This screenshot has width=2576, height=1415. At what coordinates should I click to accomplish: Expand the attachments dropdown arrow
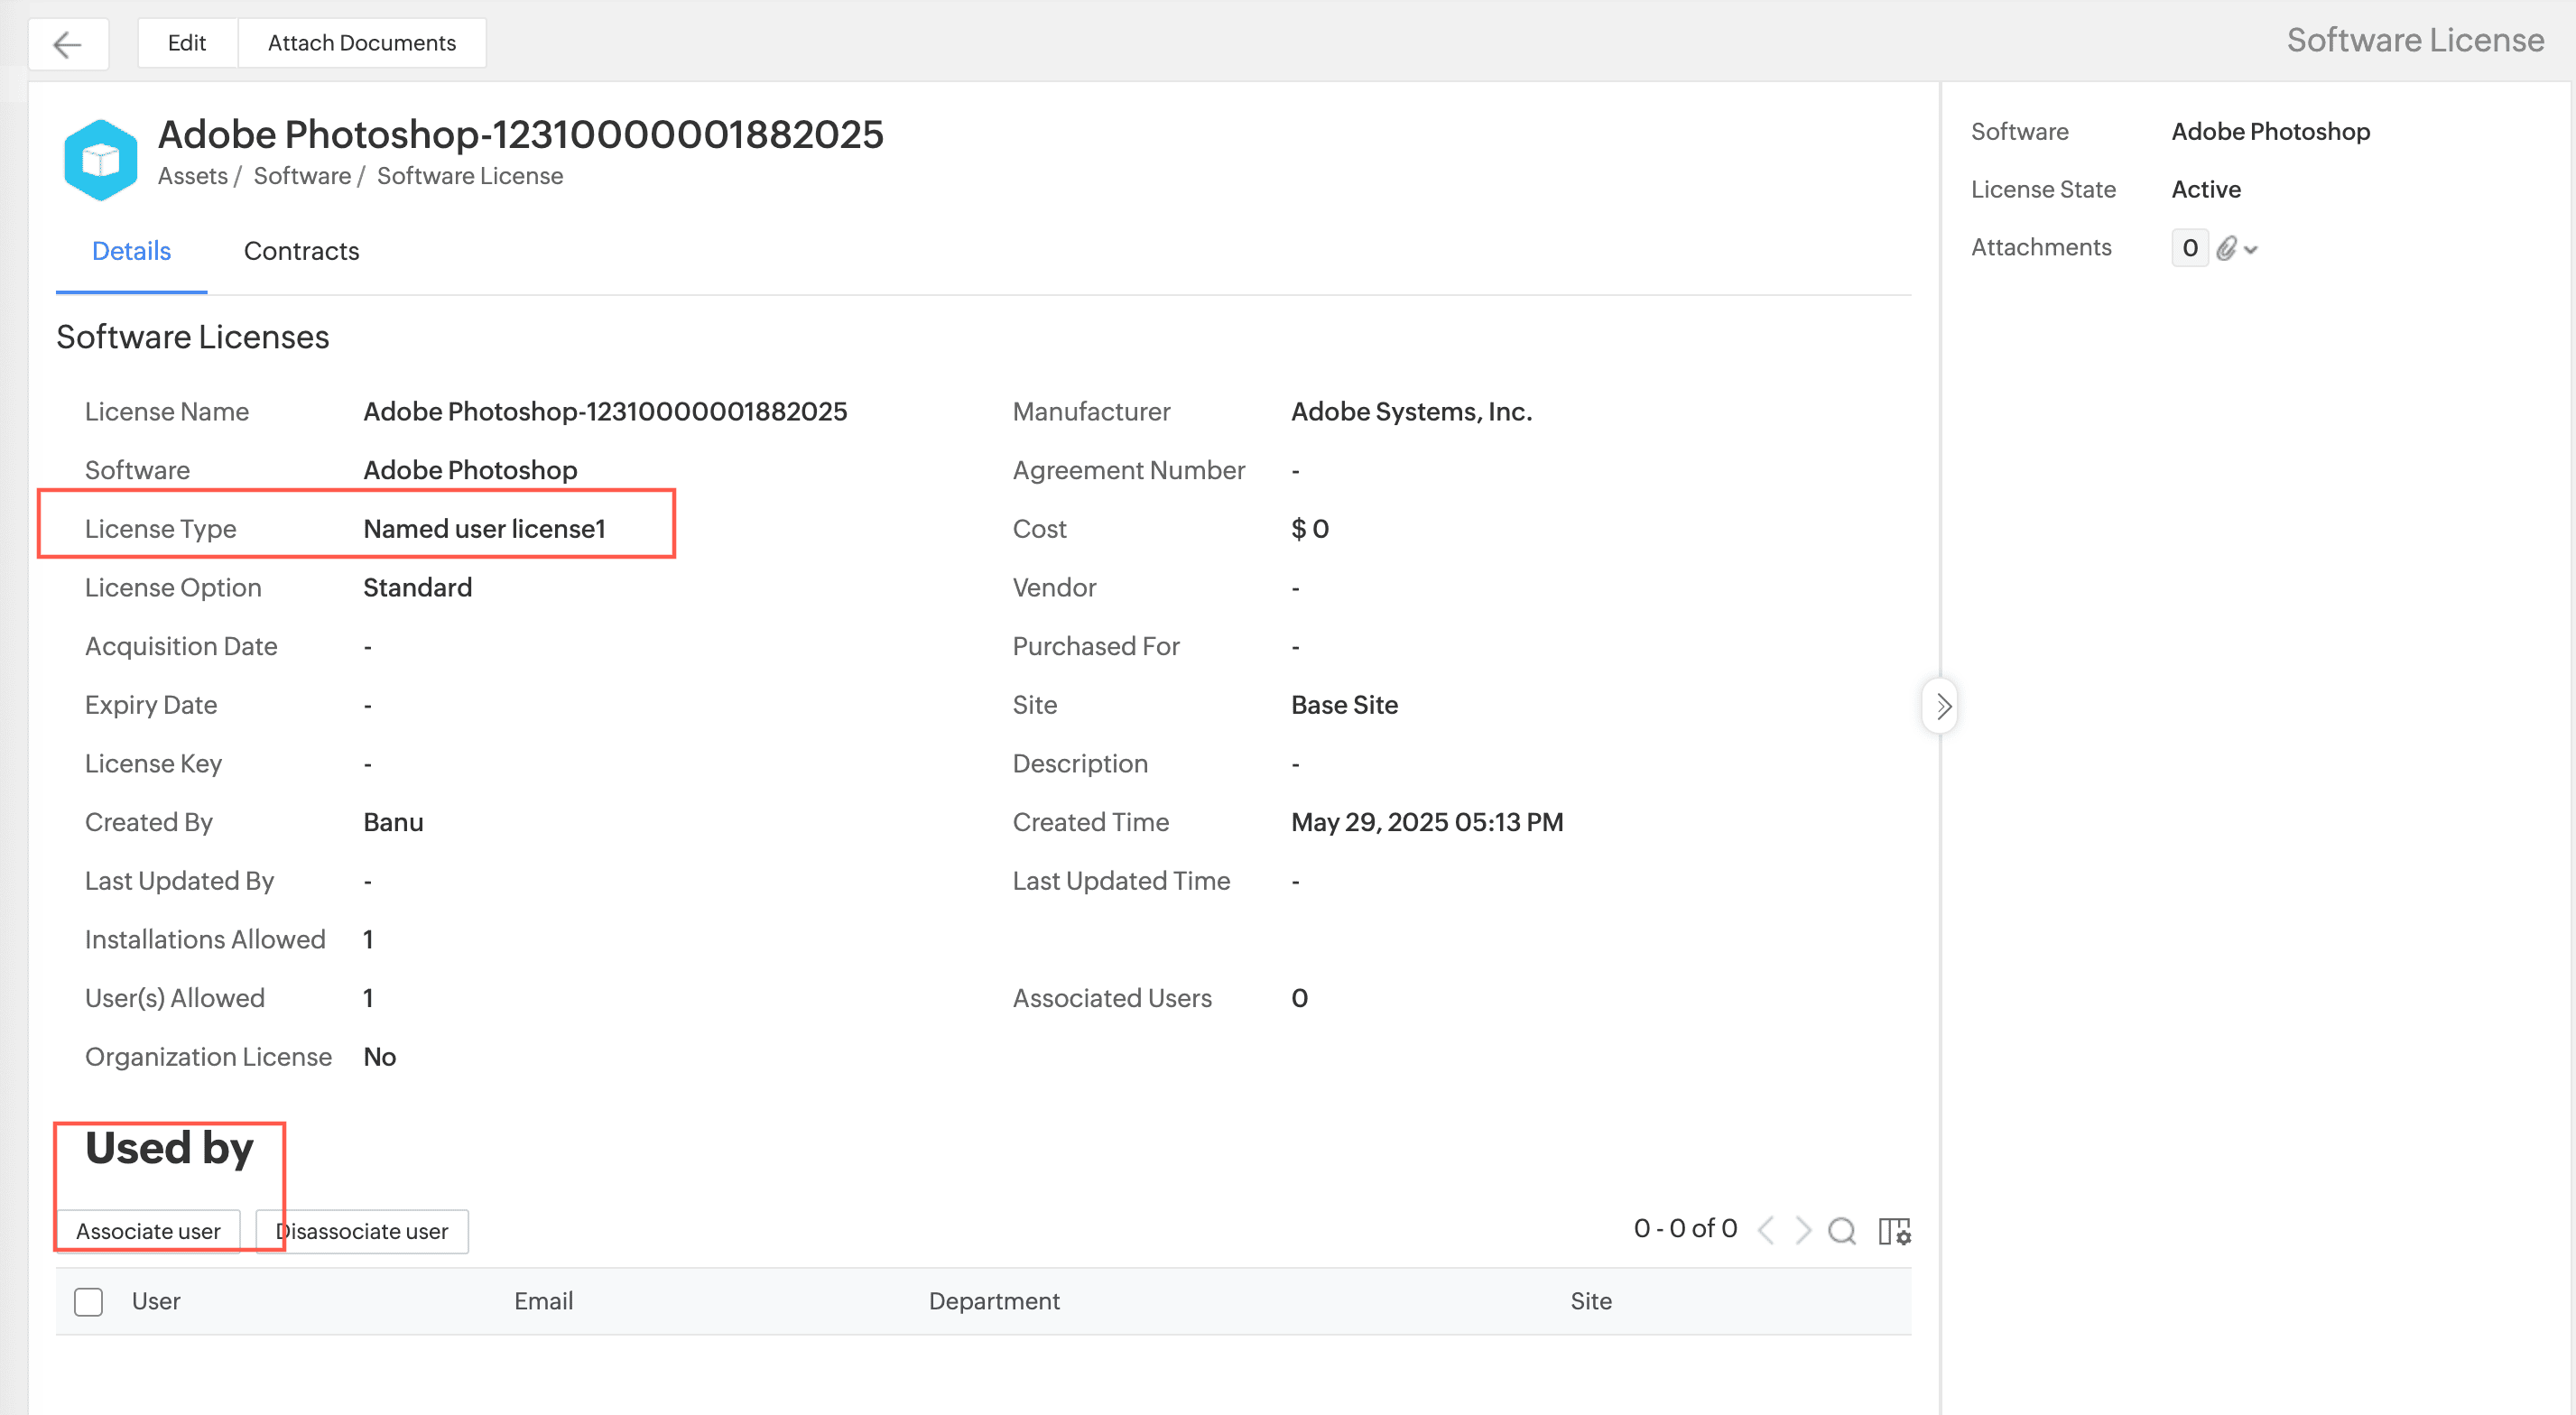pyautogui.click(x=2251, y=250)
